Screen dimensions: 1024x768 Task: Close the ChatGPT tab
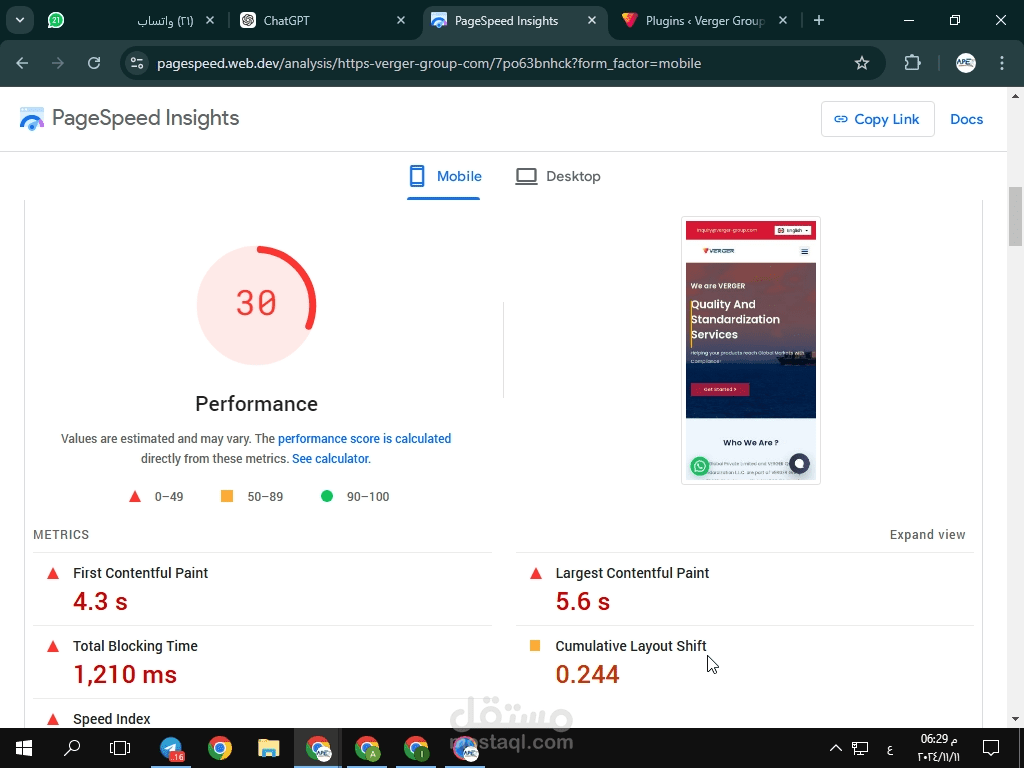401,20
